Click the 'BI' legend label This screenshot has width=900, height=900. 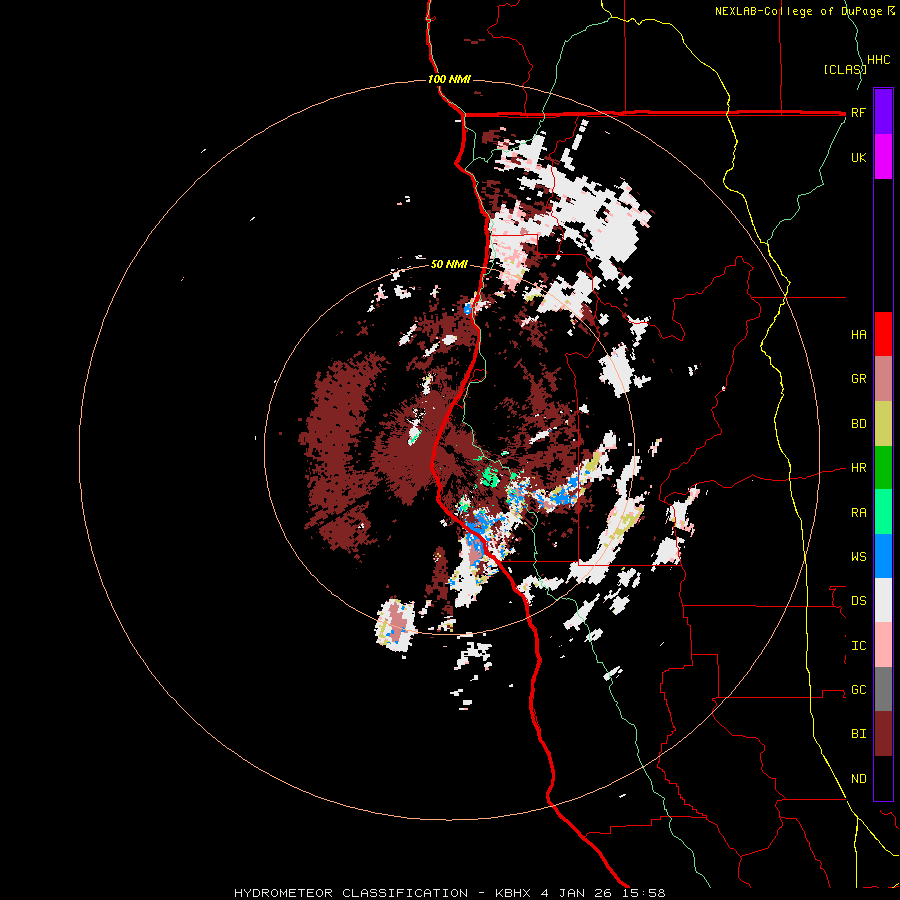[858, 734]
